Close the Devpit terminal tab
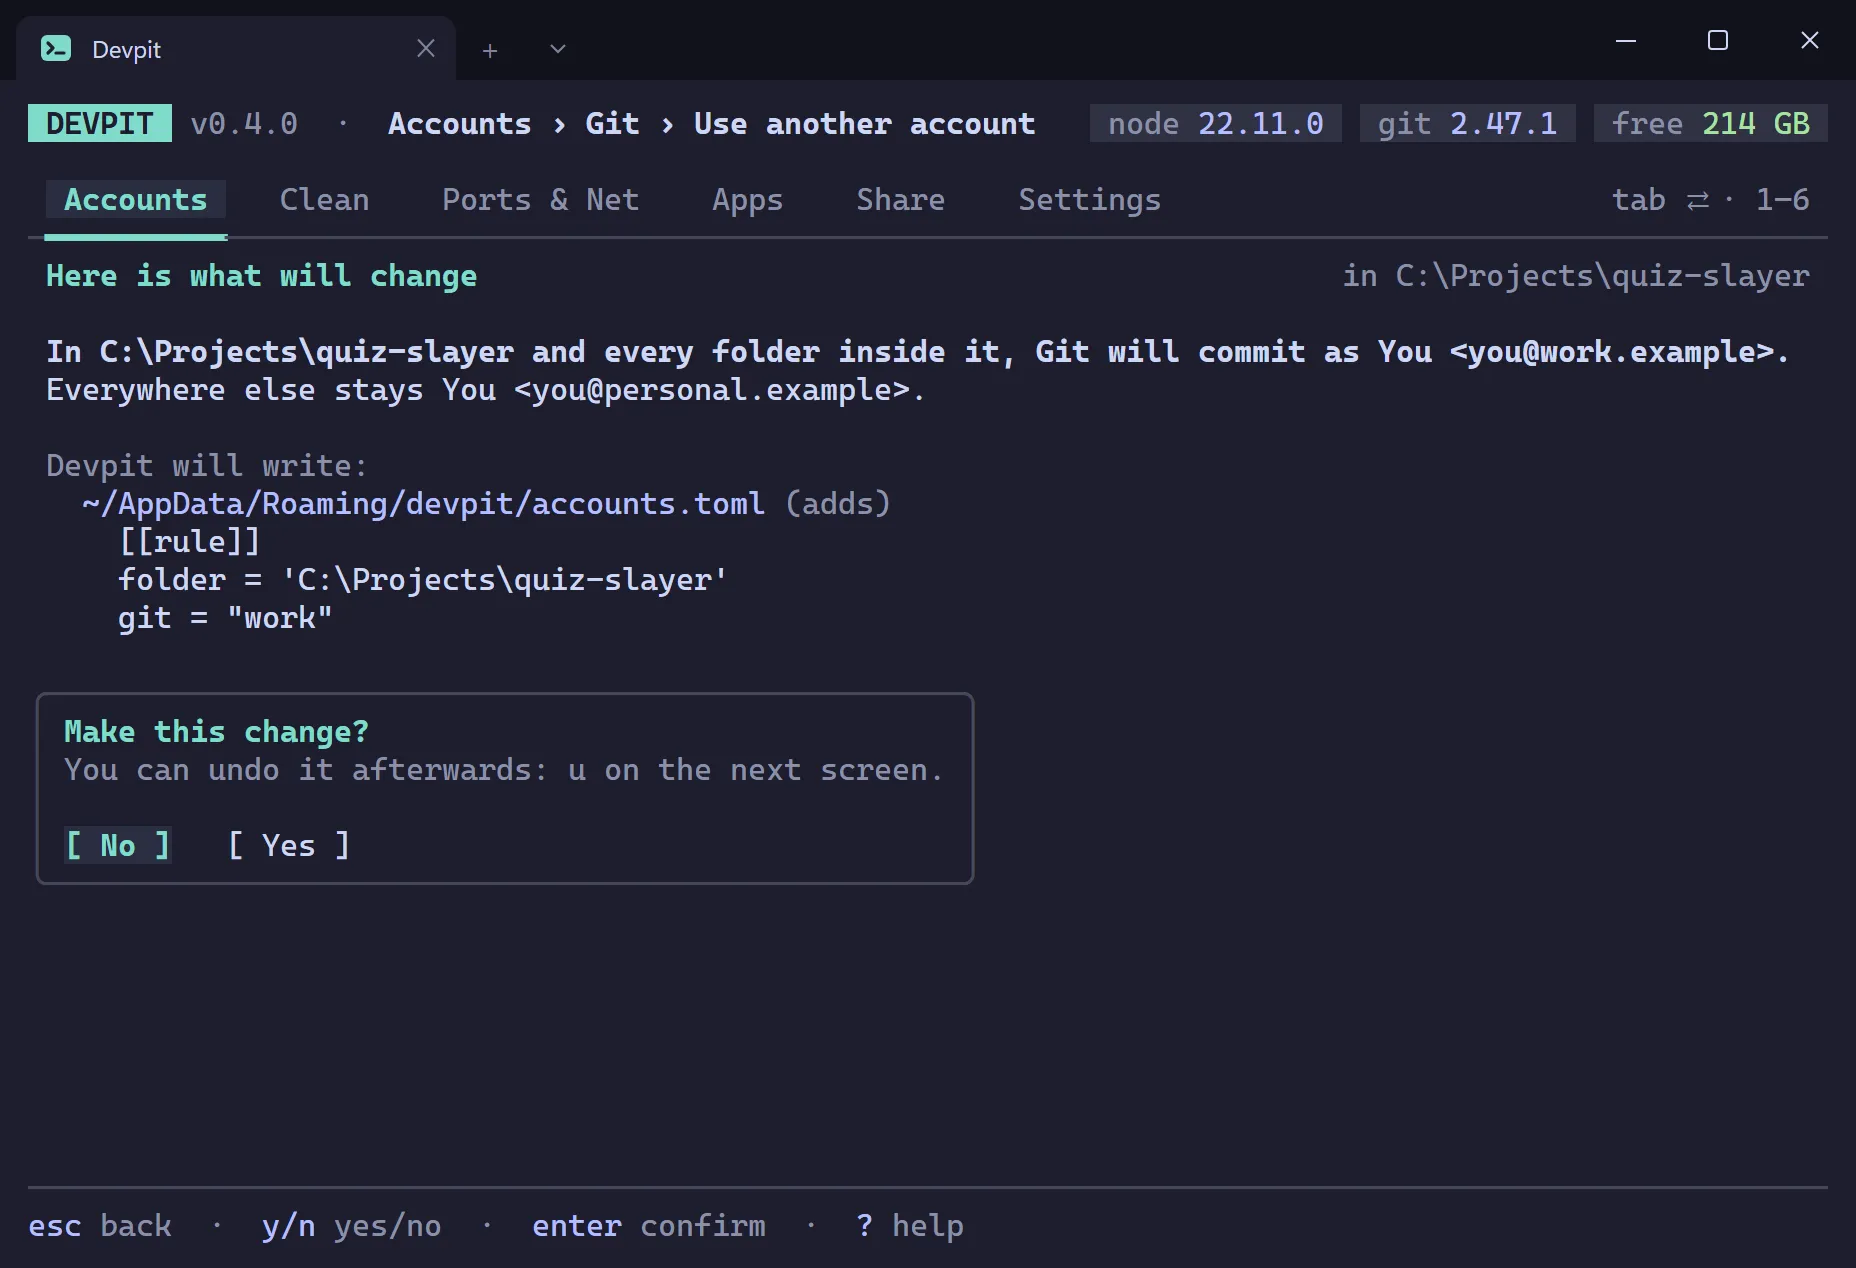The width and height of the screenshot is (1856, 1268). click(x=426, y=48)
